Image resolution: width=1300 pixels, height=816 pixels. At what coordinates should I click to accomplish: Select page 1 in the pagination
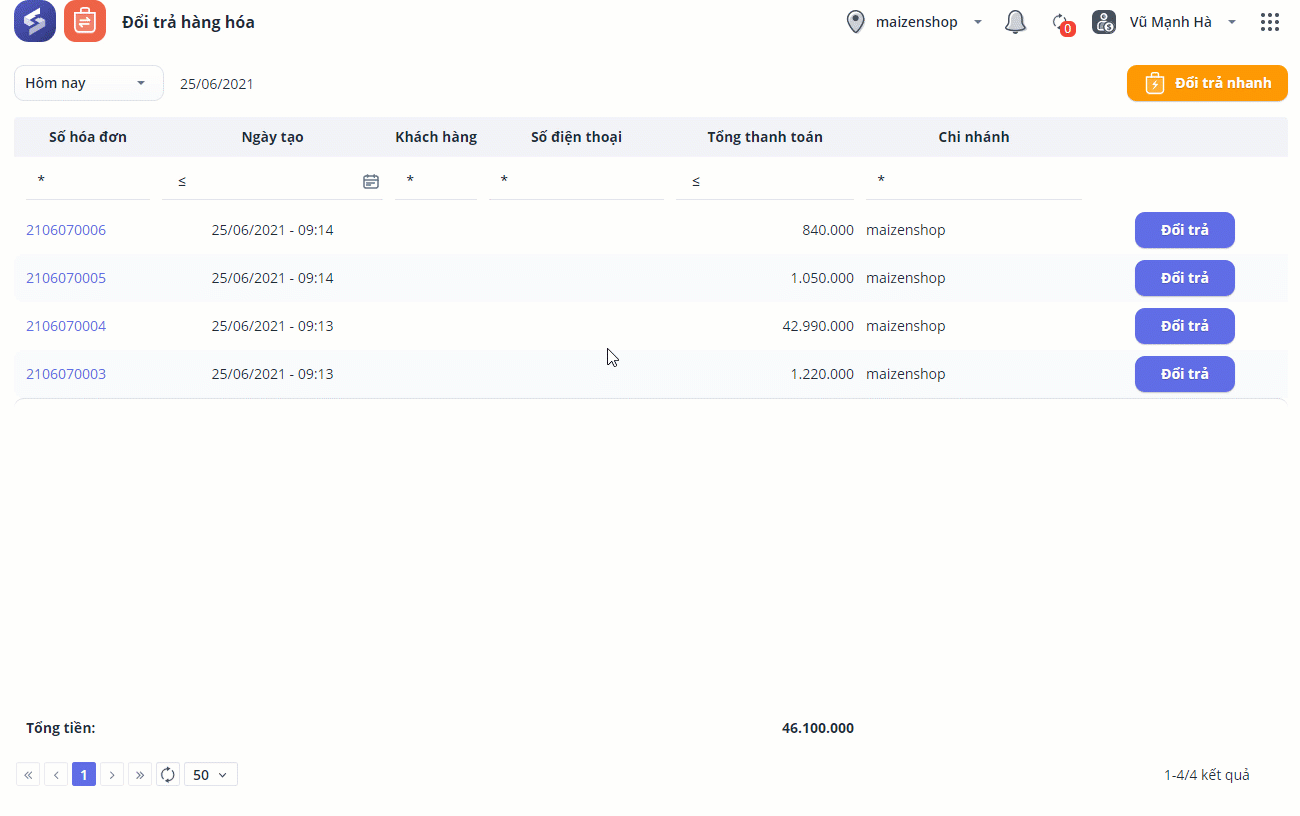(84, 774)
